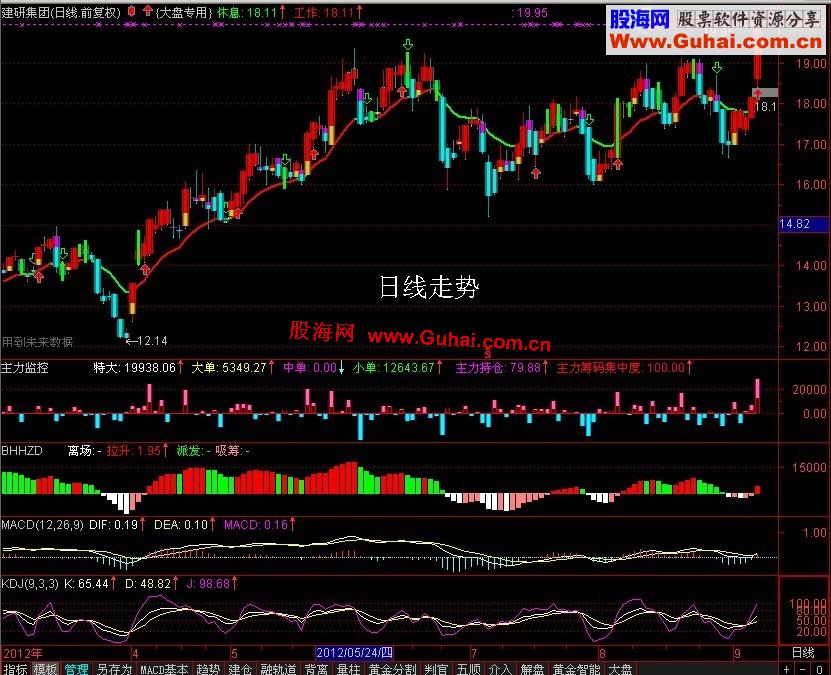This screenshot has width=831, height=675.
Task: Open the 融轨道 template tab
Action: (278, 669)
